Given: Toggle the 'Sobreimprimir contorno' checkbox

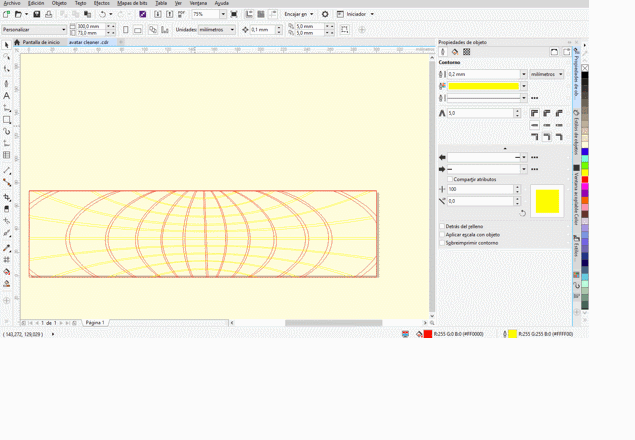Looking at the screenshot, I should [x=443, y=243].
